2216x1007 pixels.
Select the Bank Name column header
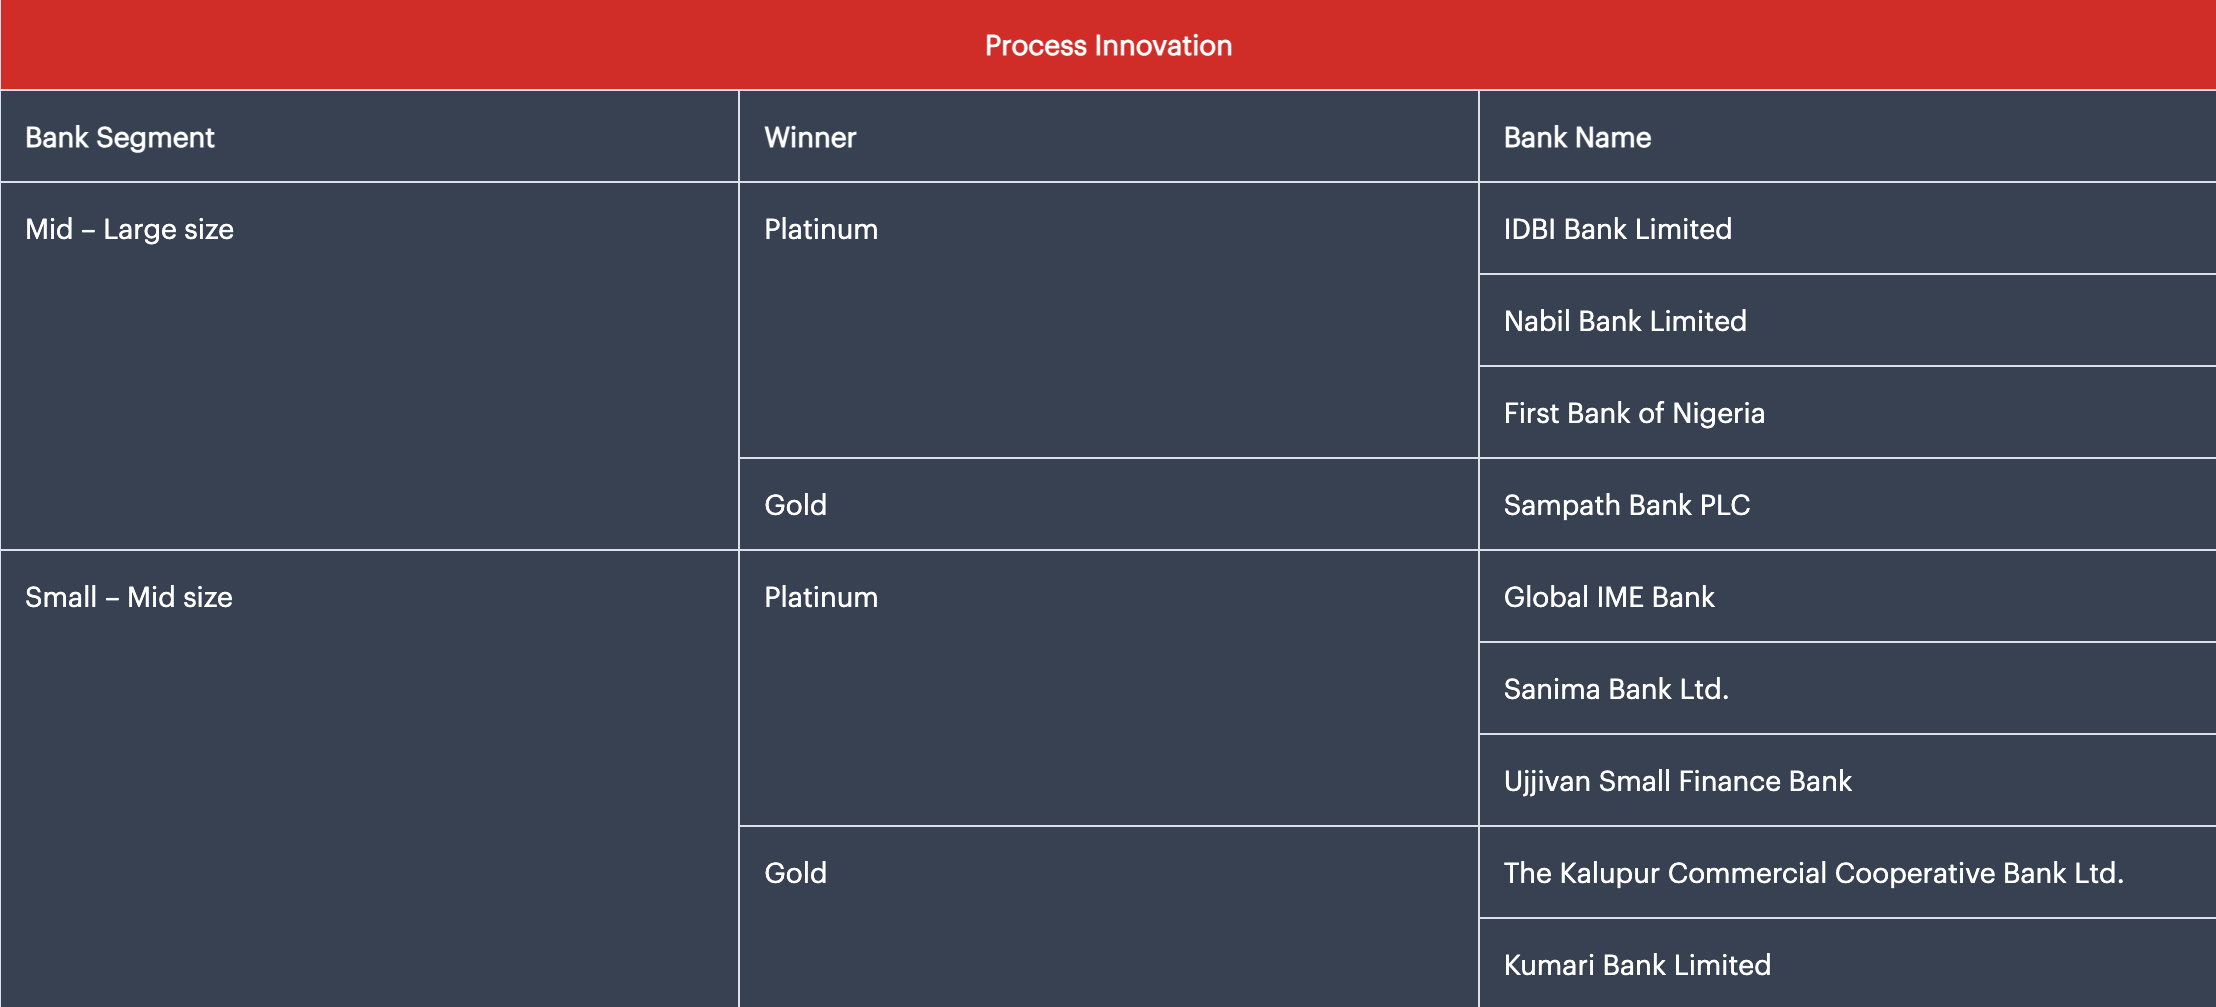pos(1577,138)
